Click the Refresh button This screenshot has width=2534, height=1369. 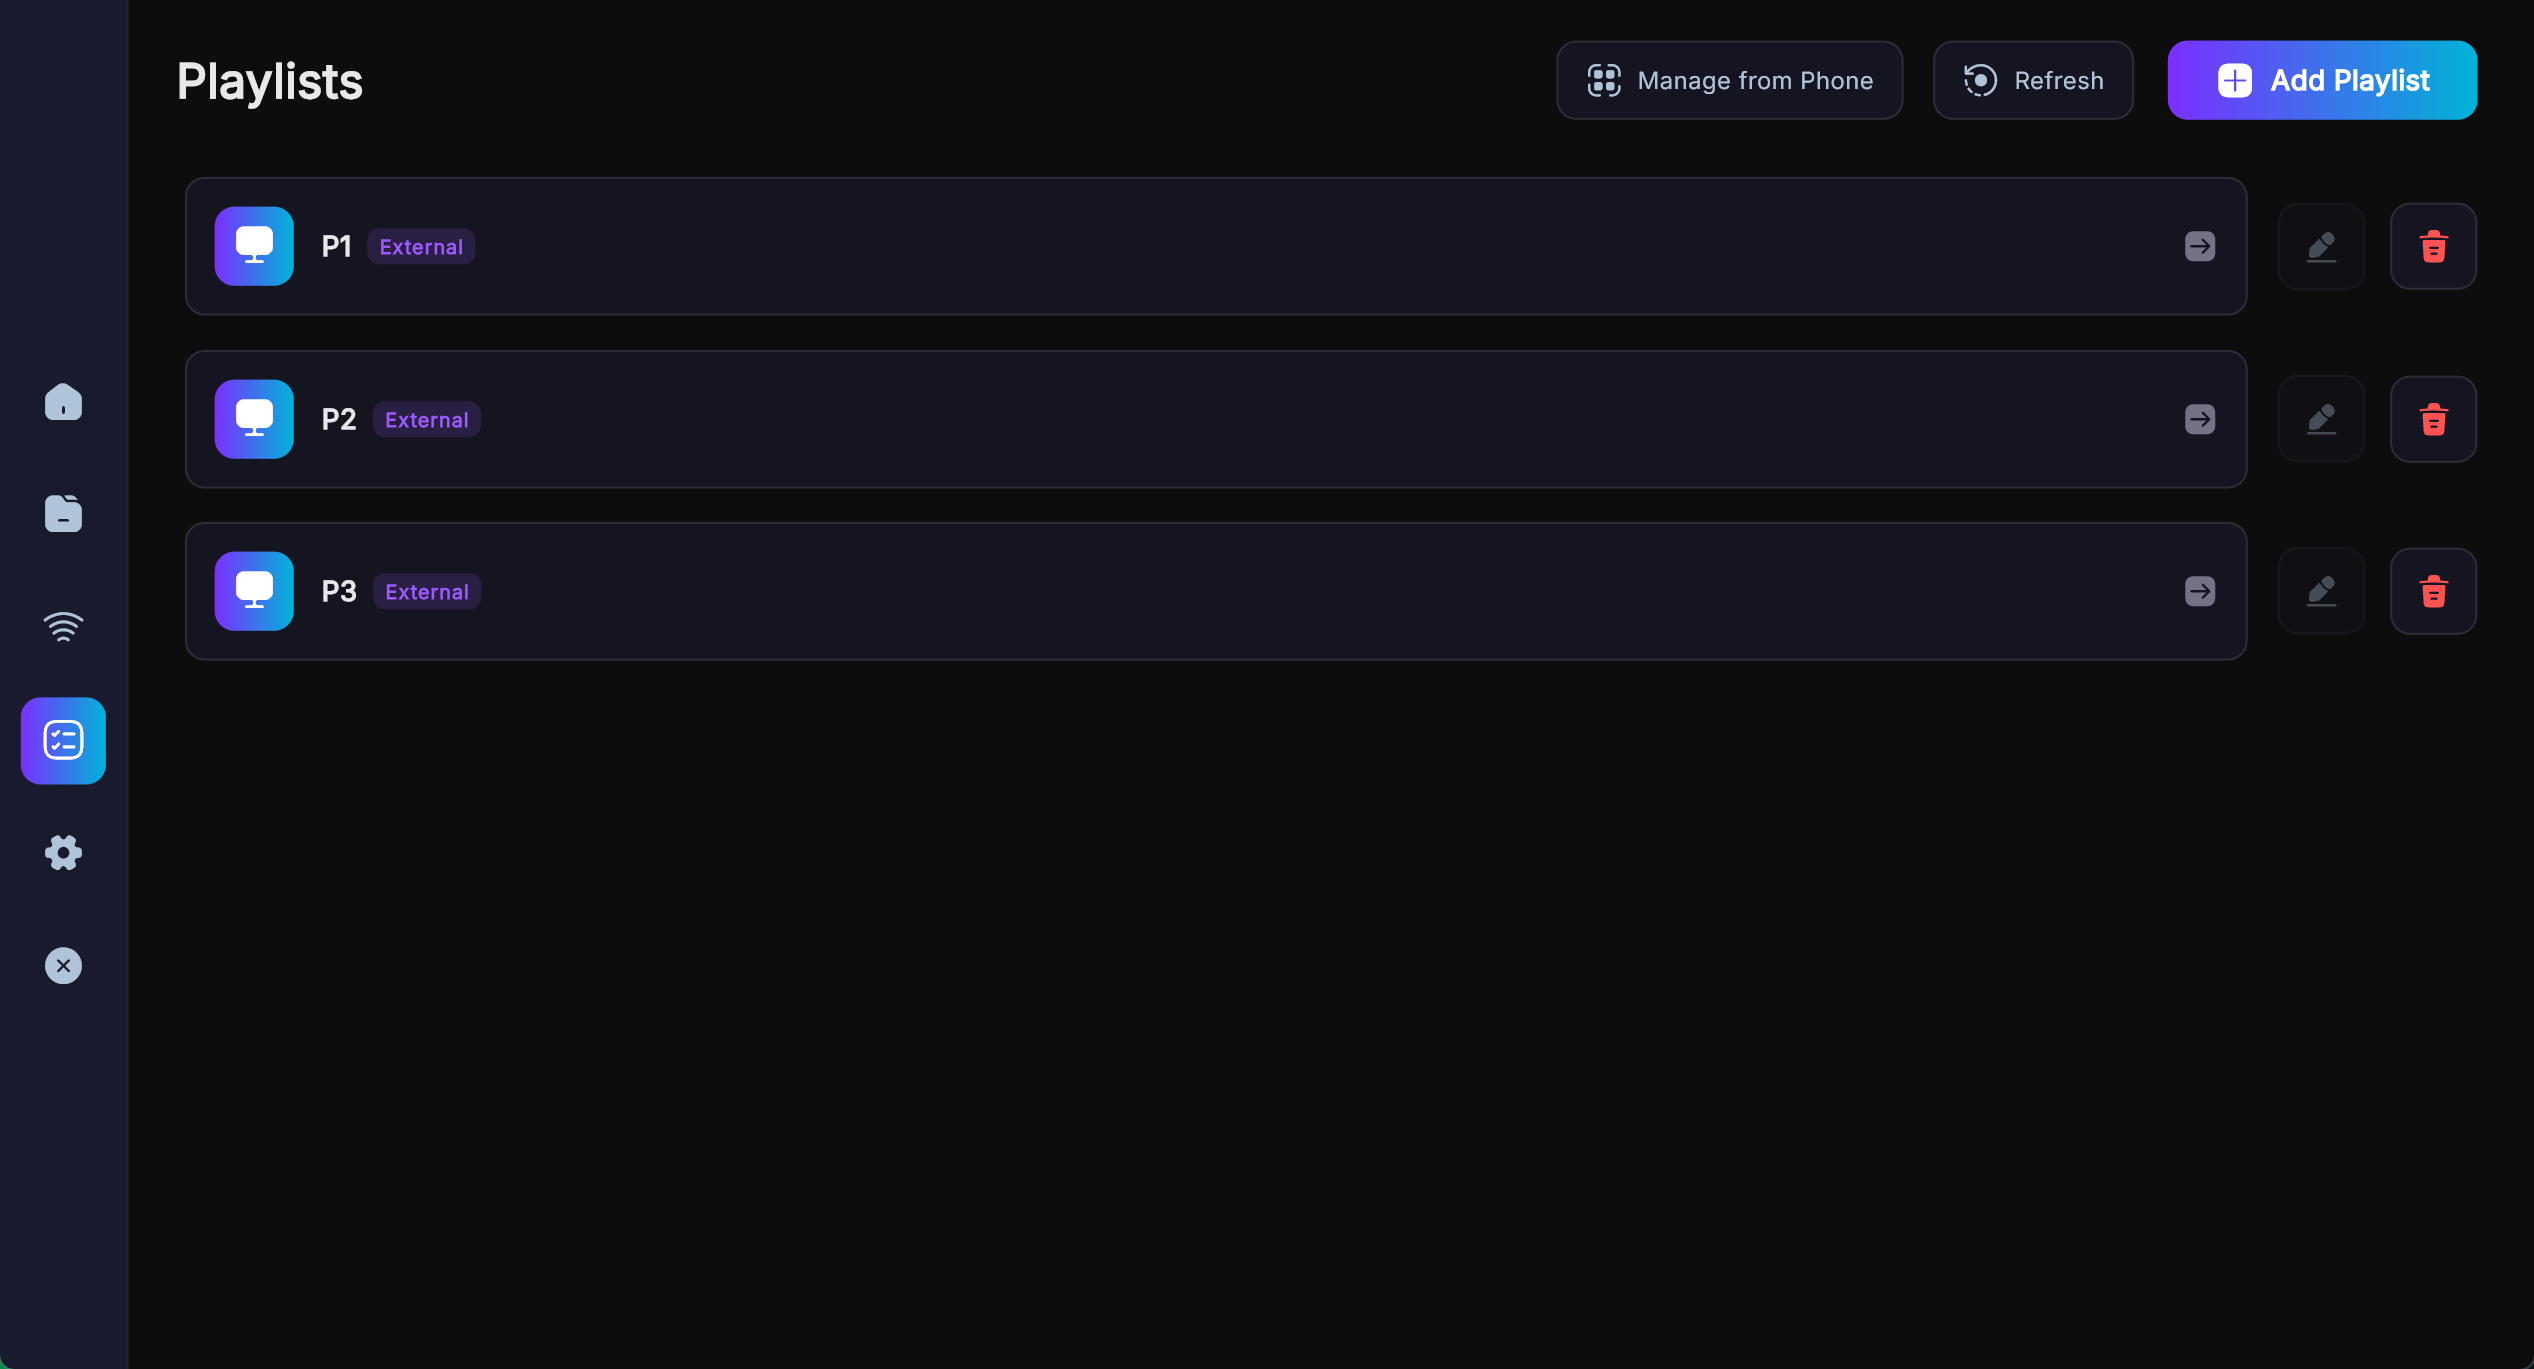2033,80
